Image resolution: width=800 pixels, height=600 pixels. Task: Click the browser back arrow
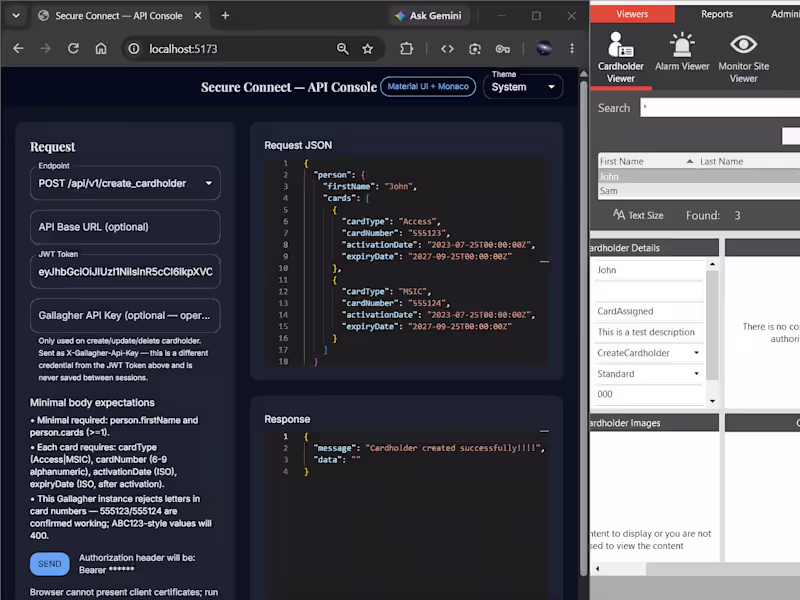point(18,48)
